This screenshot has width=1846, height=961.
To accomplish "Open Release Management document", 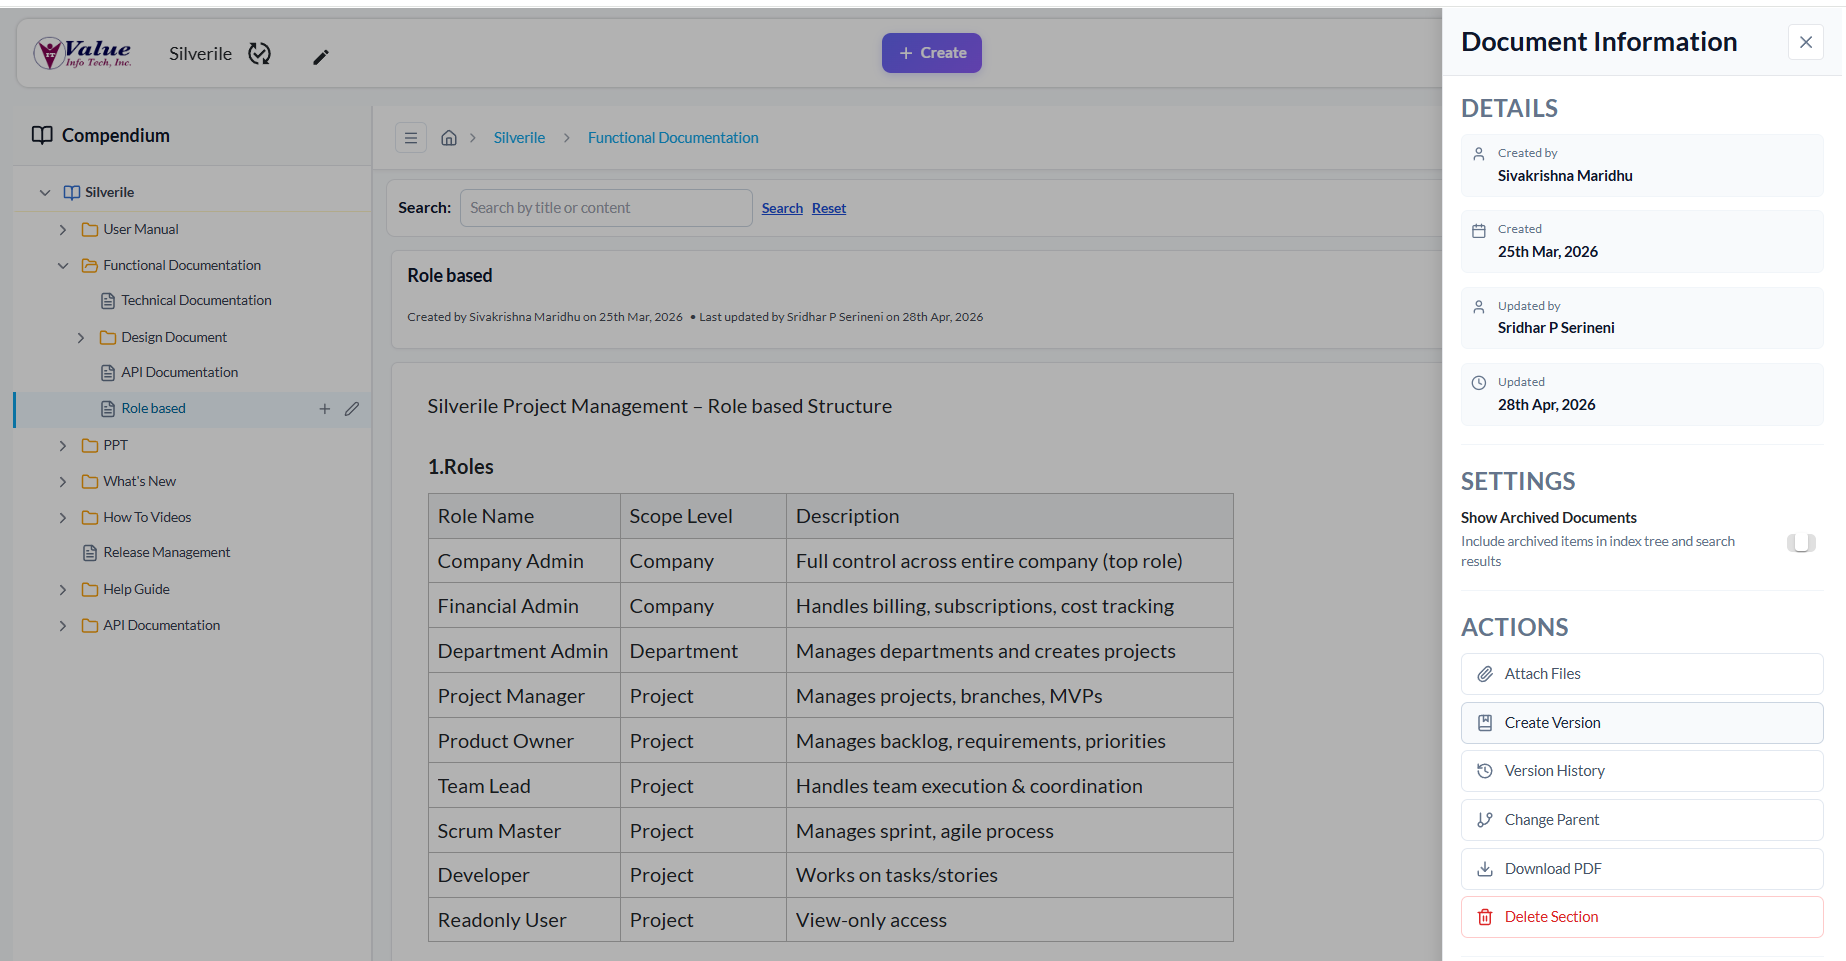I will pyautogui.click(x=167, y=552).
